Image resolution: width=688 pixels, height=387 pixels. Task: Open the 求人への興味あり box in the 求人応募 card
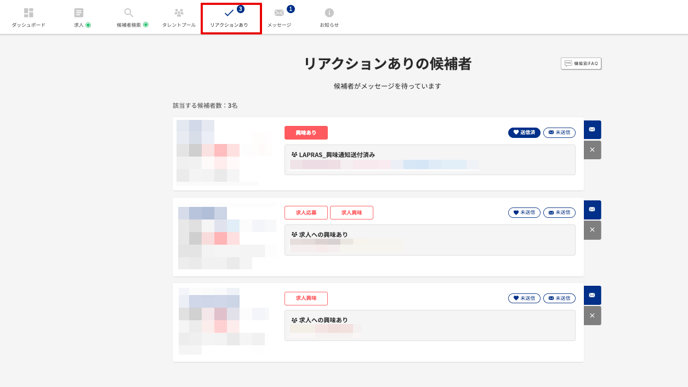430,240
